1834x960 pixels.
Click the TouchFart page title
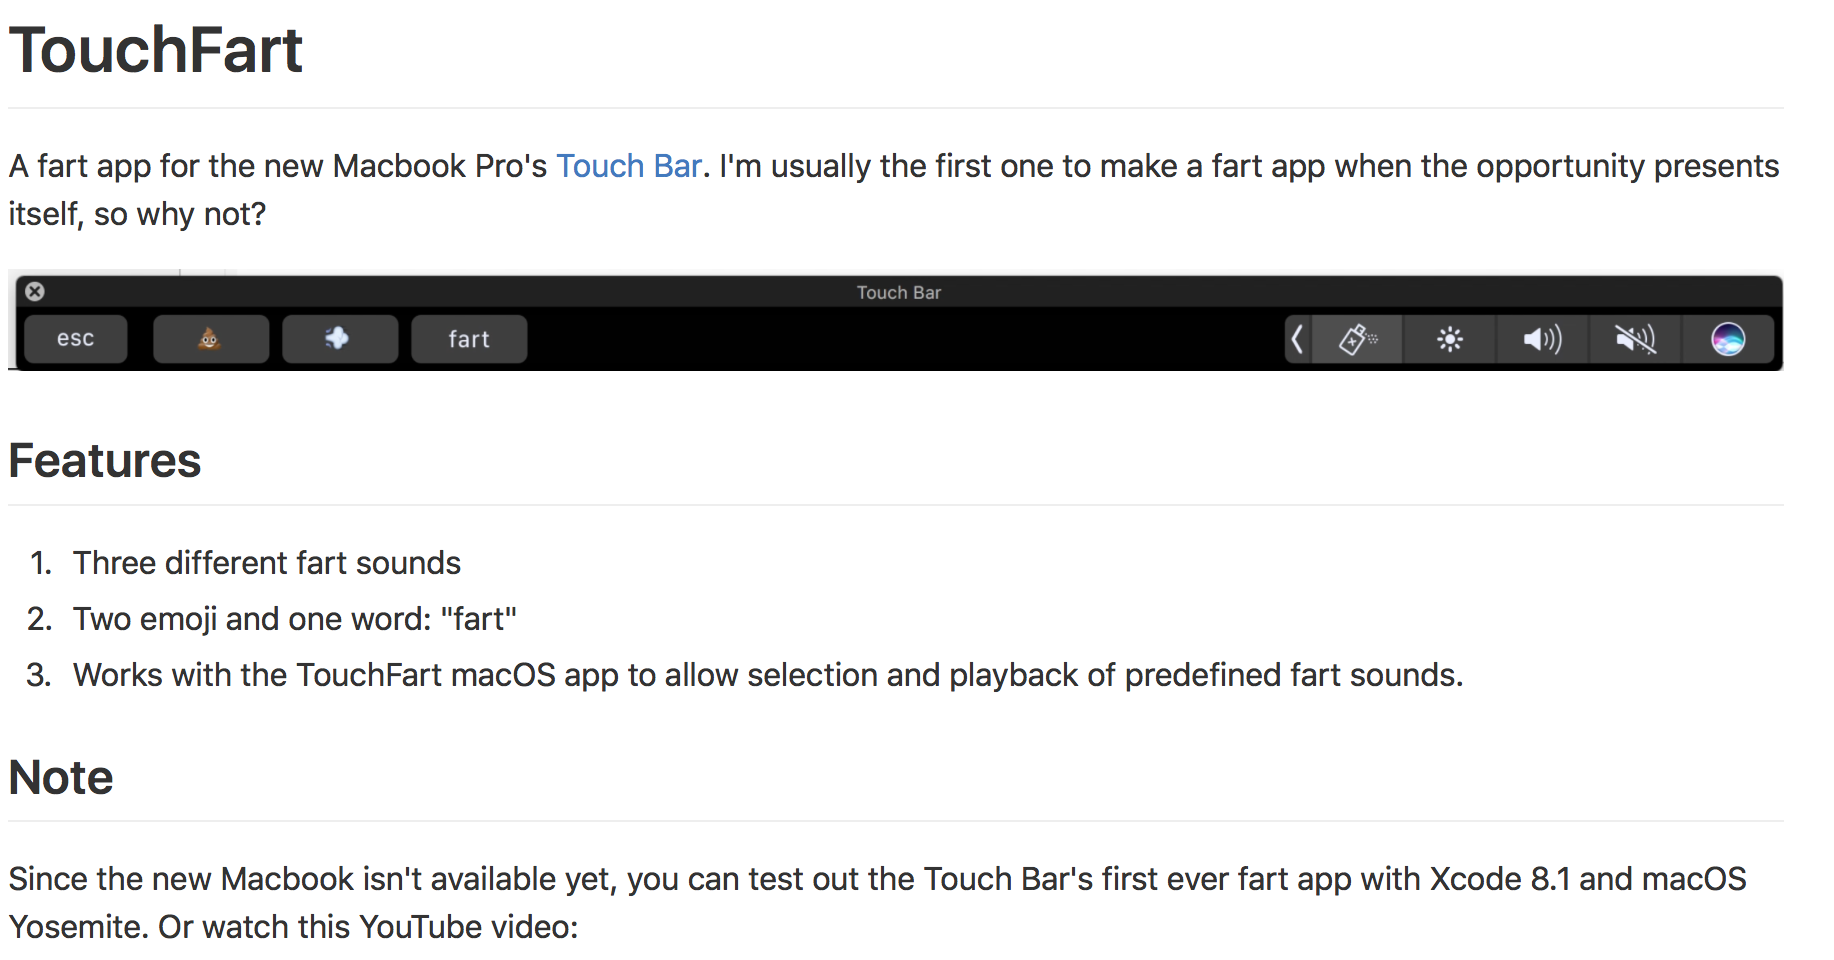click(155, 51)
